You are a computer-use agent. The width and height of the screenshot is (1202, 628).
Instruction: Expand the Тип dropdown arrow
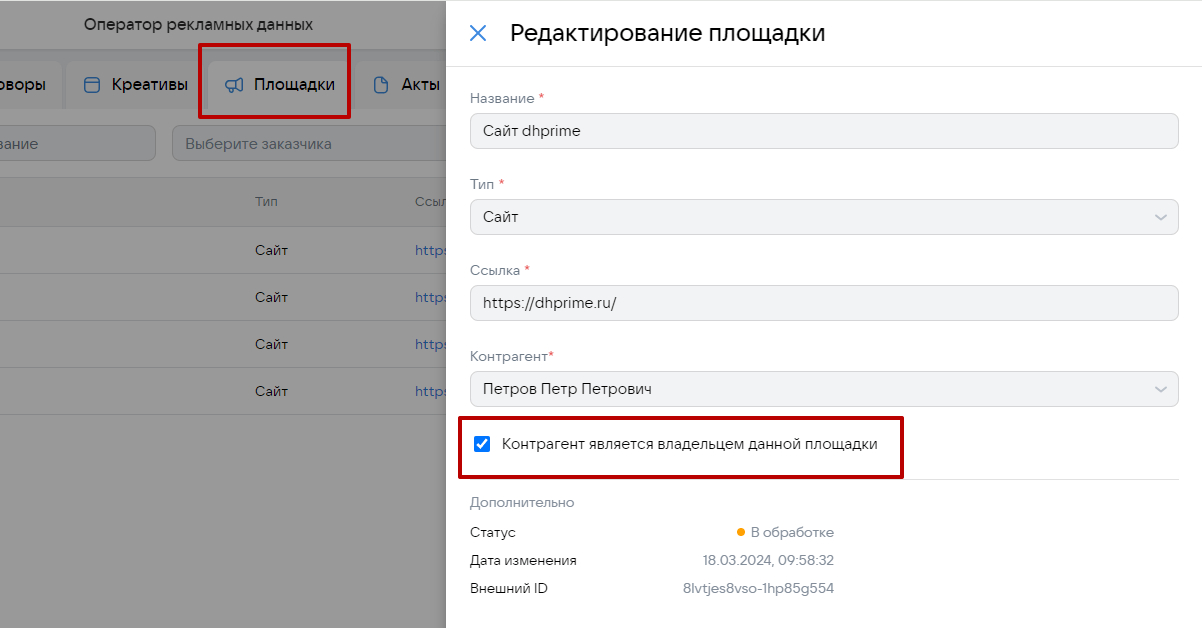point(1160,217)
